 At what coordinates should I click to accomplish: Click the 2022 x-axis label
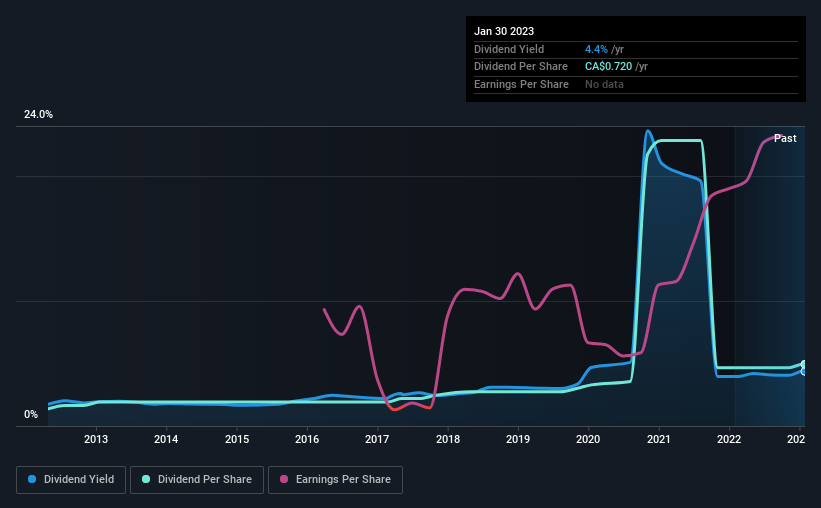coord(729,439)
